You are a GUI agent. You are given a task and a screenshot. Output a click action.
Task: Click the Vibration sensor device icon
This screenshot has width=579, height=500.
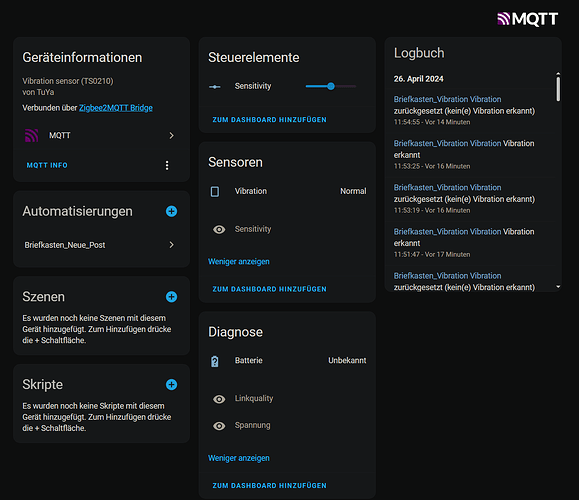(x=215, y=191)
